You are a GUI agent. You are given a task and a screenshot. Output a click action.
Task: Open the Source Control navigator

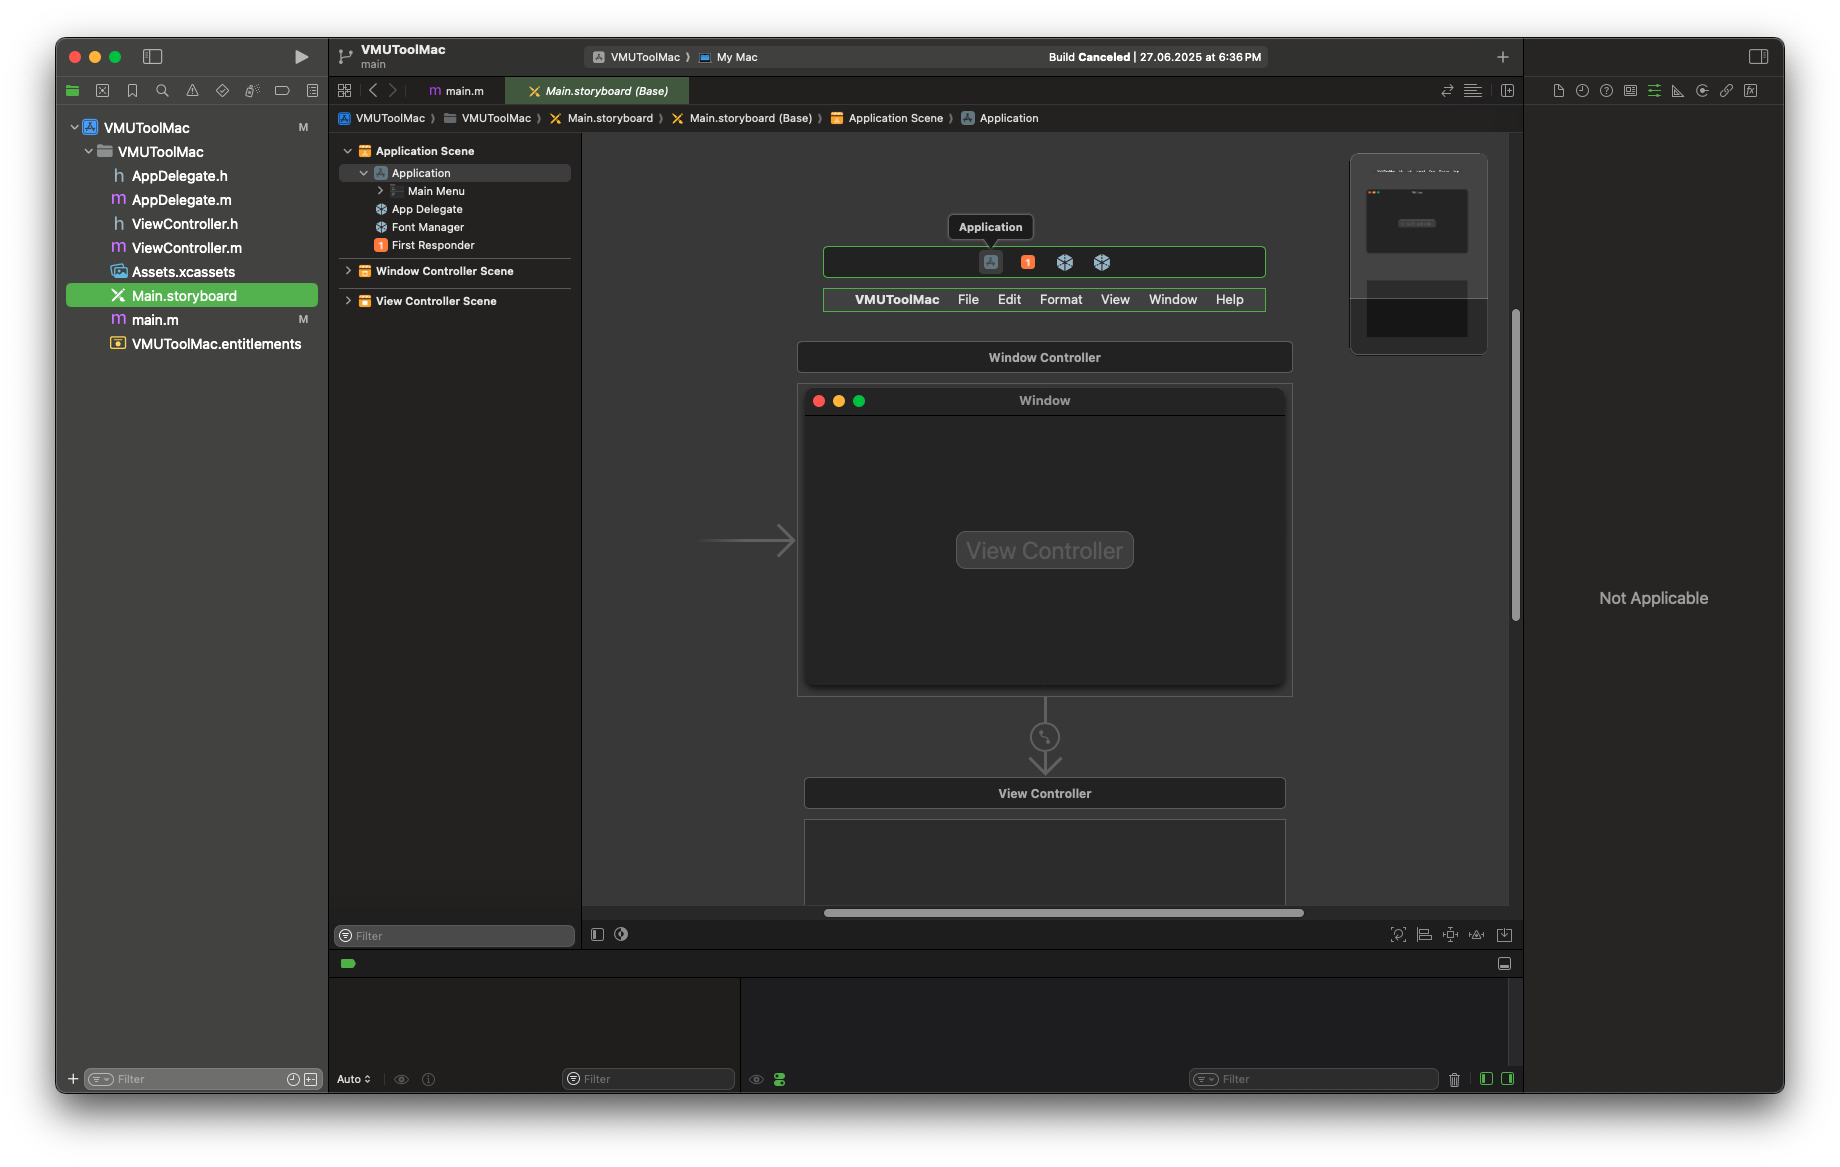102,91
